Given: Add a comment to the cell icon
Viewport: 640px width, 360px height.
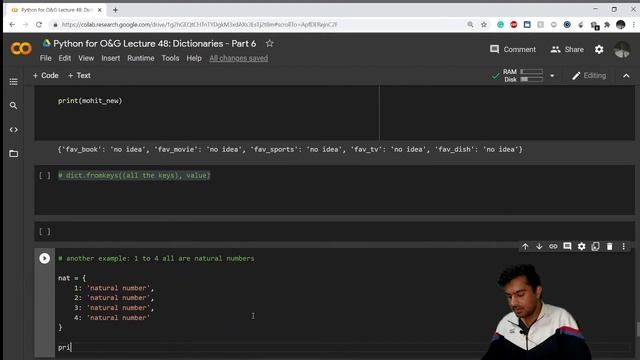Looking at the screenshot, I should tap(567, 246).
